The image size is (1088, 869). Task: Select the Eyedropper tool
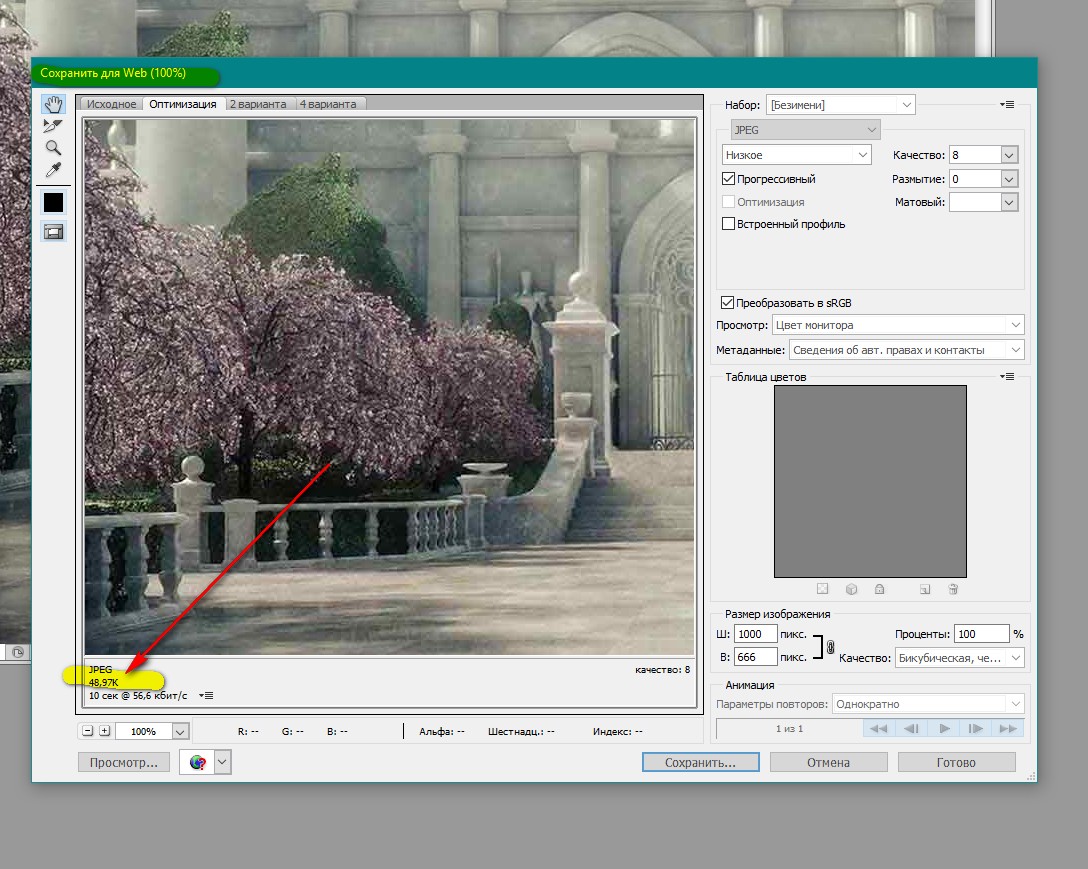[x=53, y=169]
